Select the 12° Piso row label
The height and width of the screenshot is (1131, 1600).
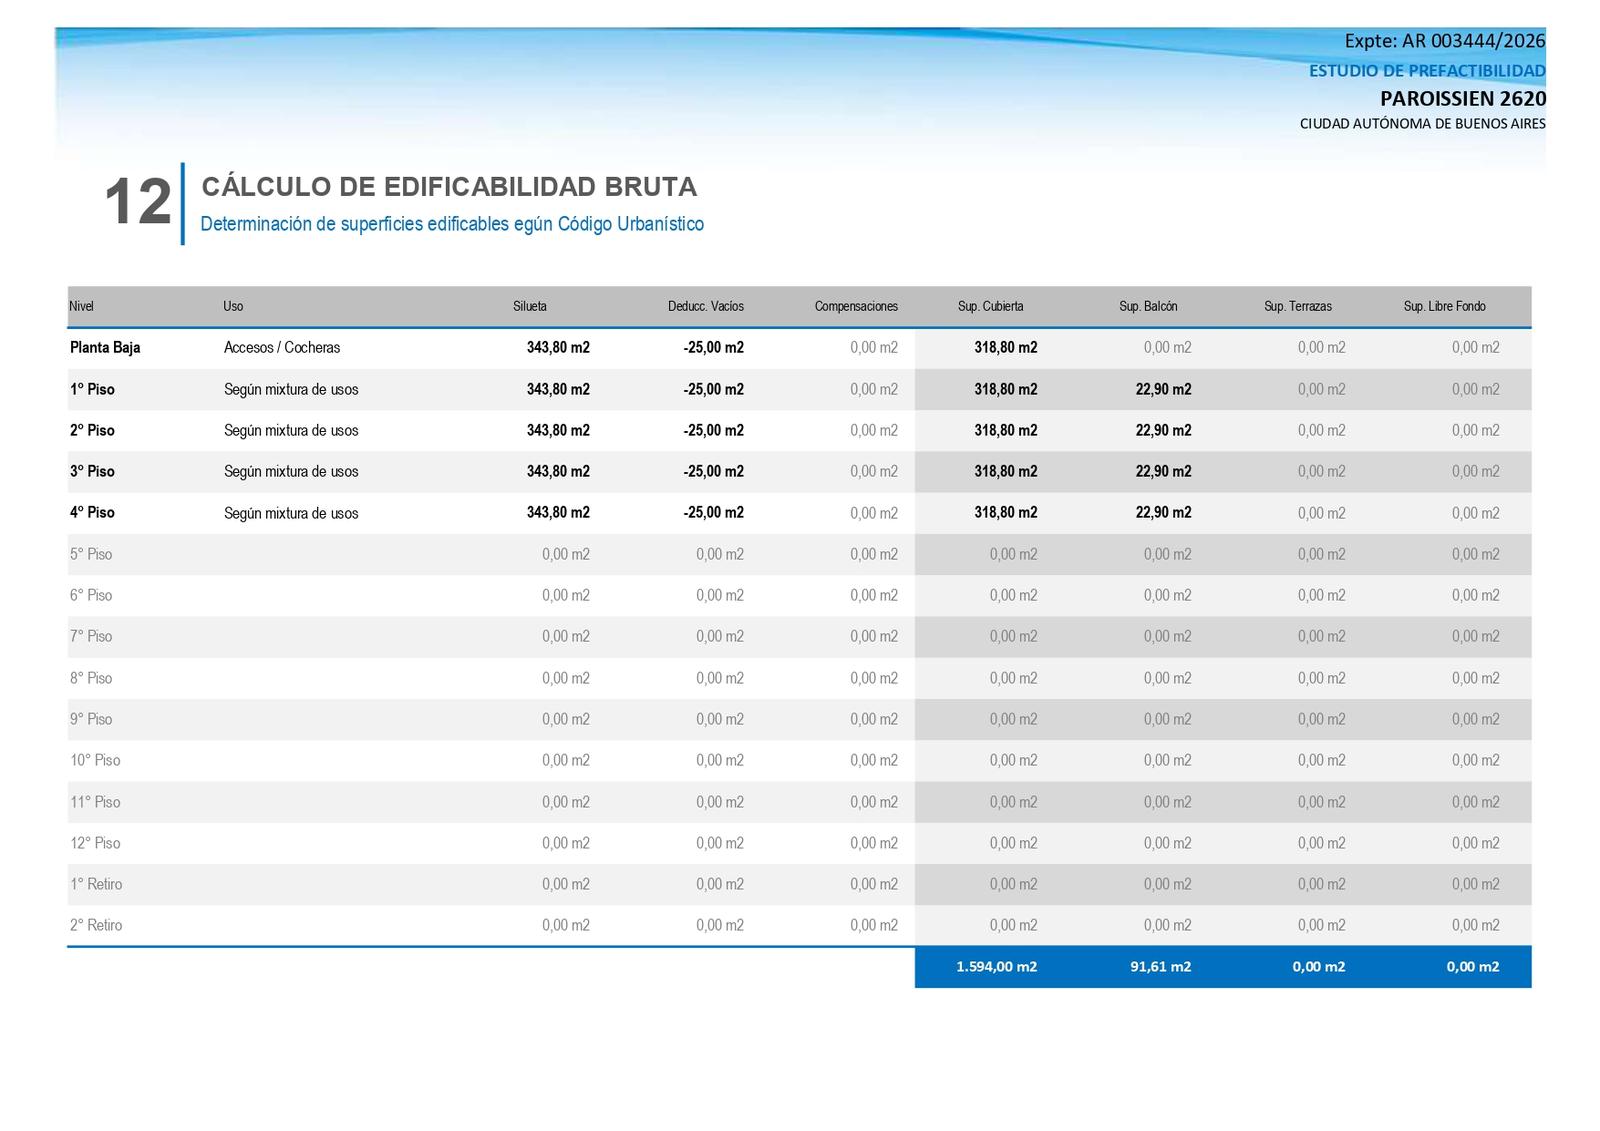[x=95, y=843]
